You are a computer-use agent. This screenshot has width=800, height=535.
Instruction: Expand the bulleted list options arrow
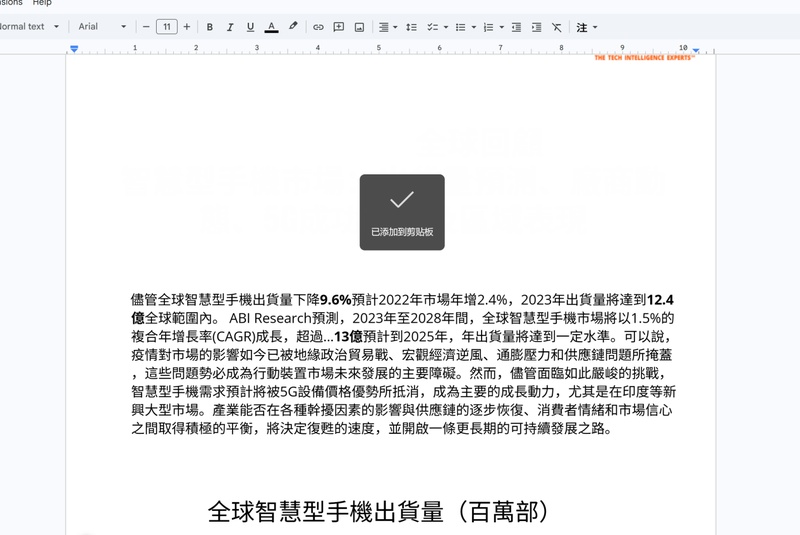click(474, 27)
